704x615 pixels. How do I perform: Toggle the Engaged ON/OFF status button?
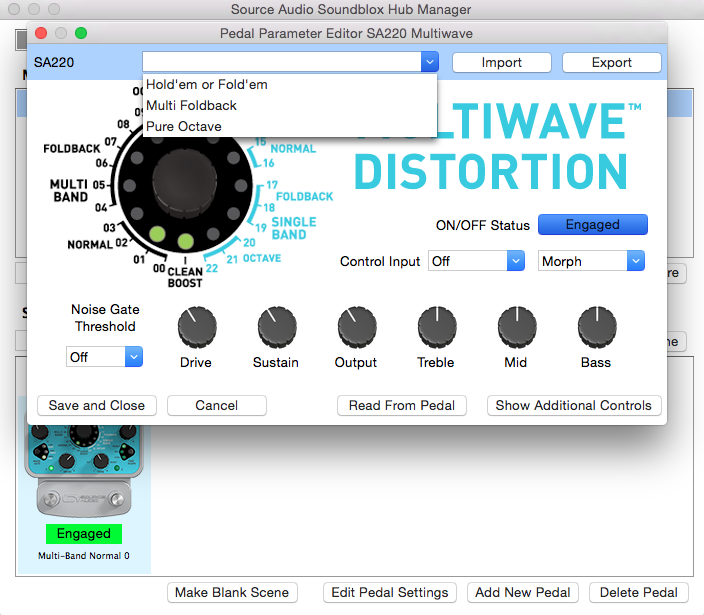(x=593, y=224)
